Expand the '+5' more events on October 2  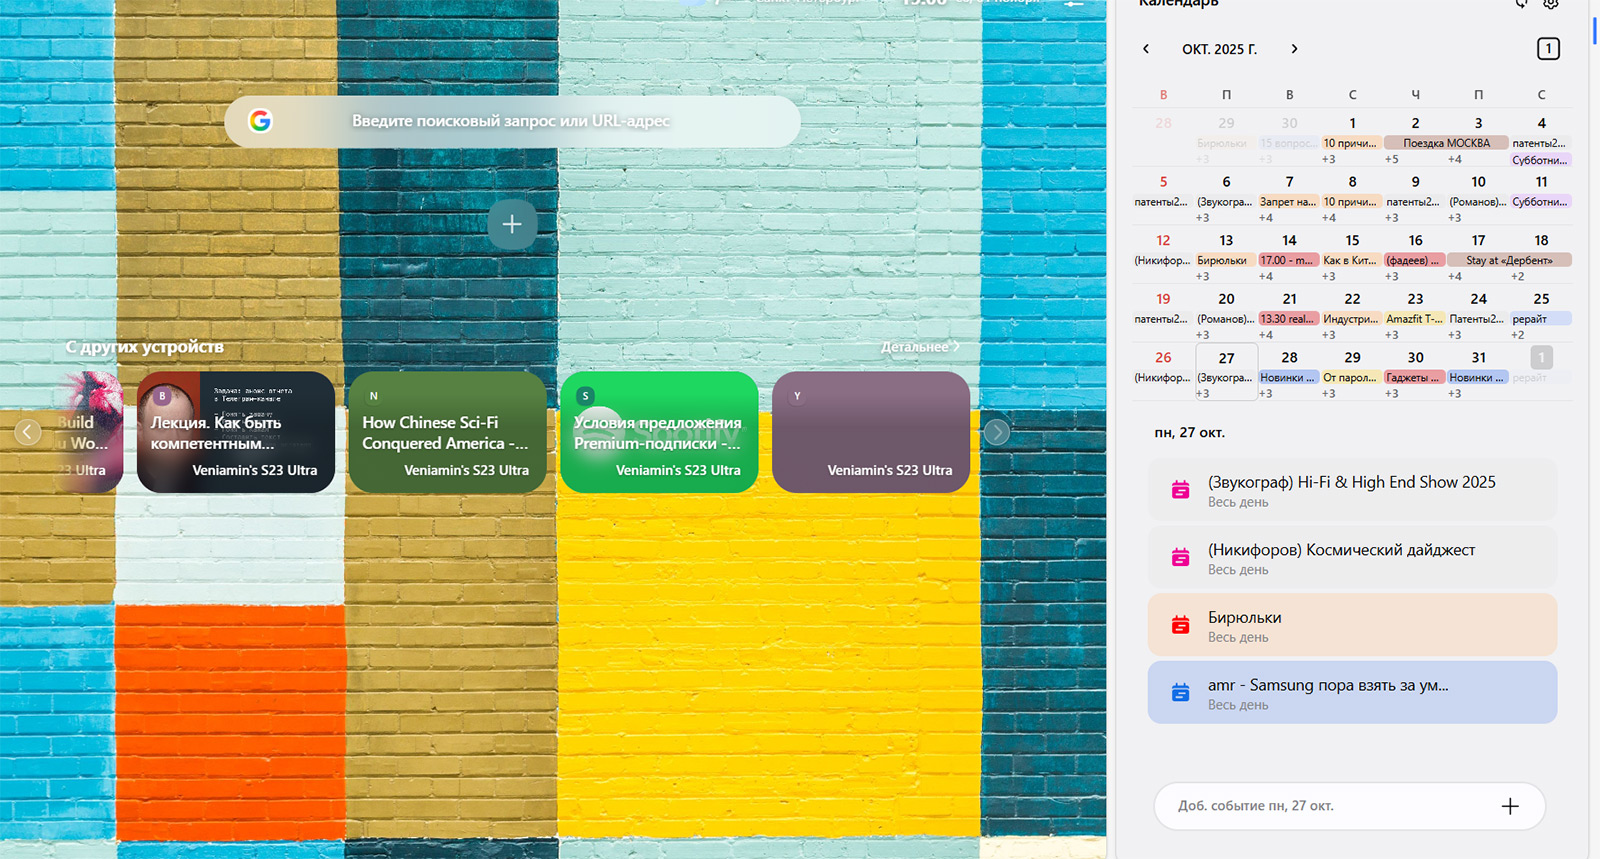1391,159
